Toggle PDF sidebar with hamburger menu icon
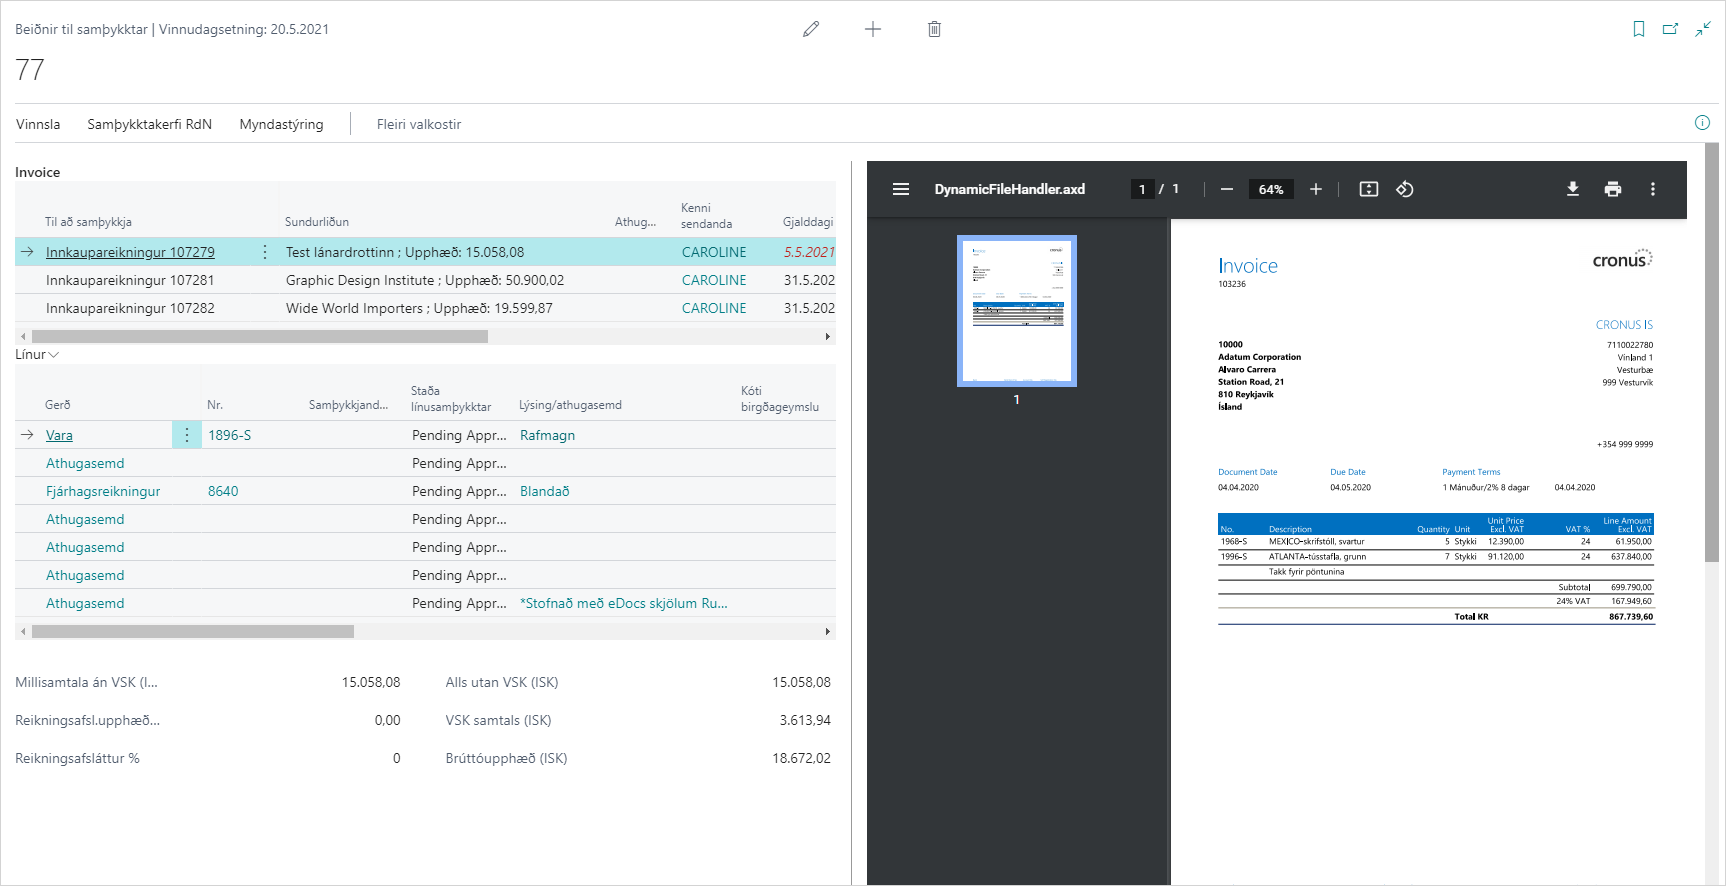This screenshot has height=886, width=1726. pos(901,189)
